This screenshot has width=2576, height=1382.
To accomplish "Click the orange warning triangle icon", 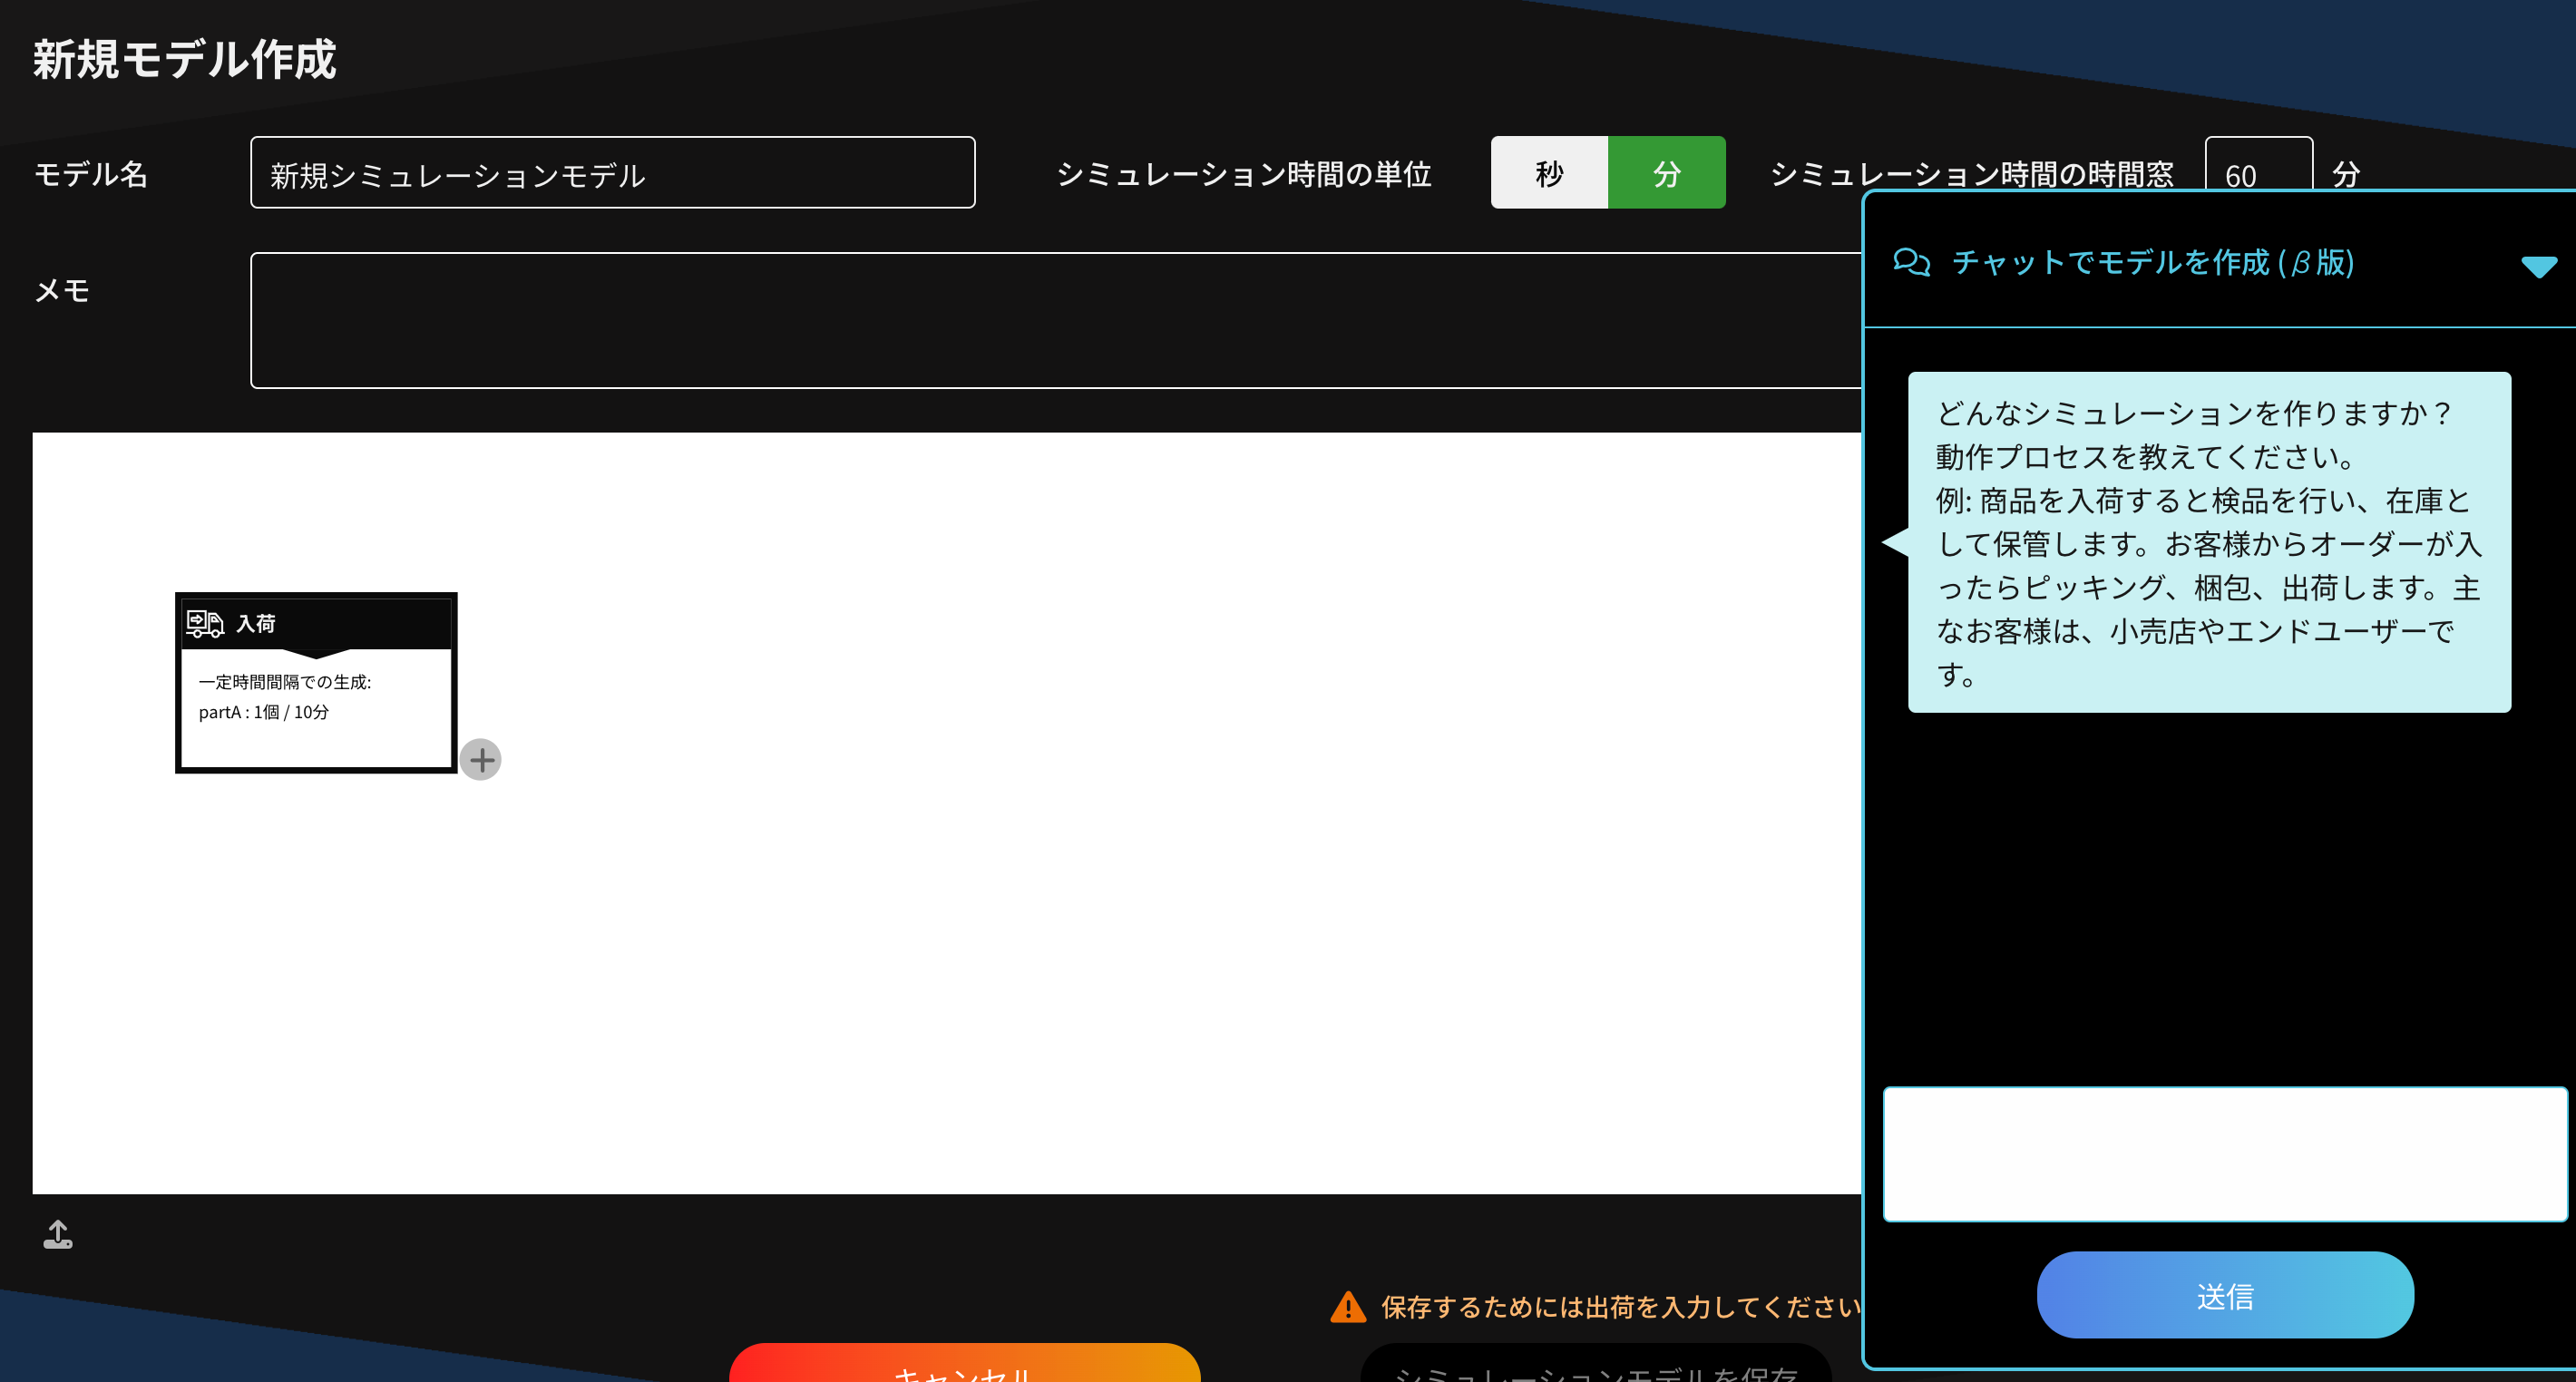I will tap(1348, 1307).
